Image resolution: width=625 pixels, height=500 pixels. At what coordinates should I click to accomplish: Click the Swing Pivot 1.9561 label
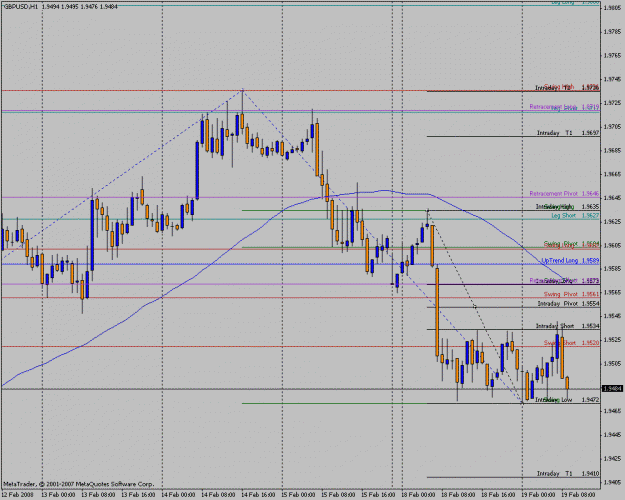tap(571, 294)
